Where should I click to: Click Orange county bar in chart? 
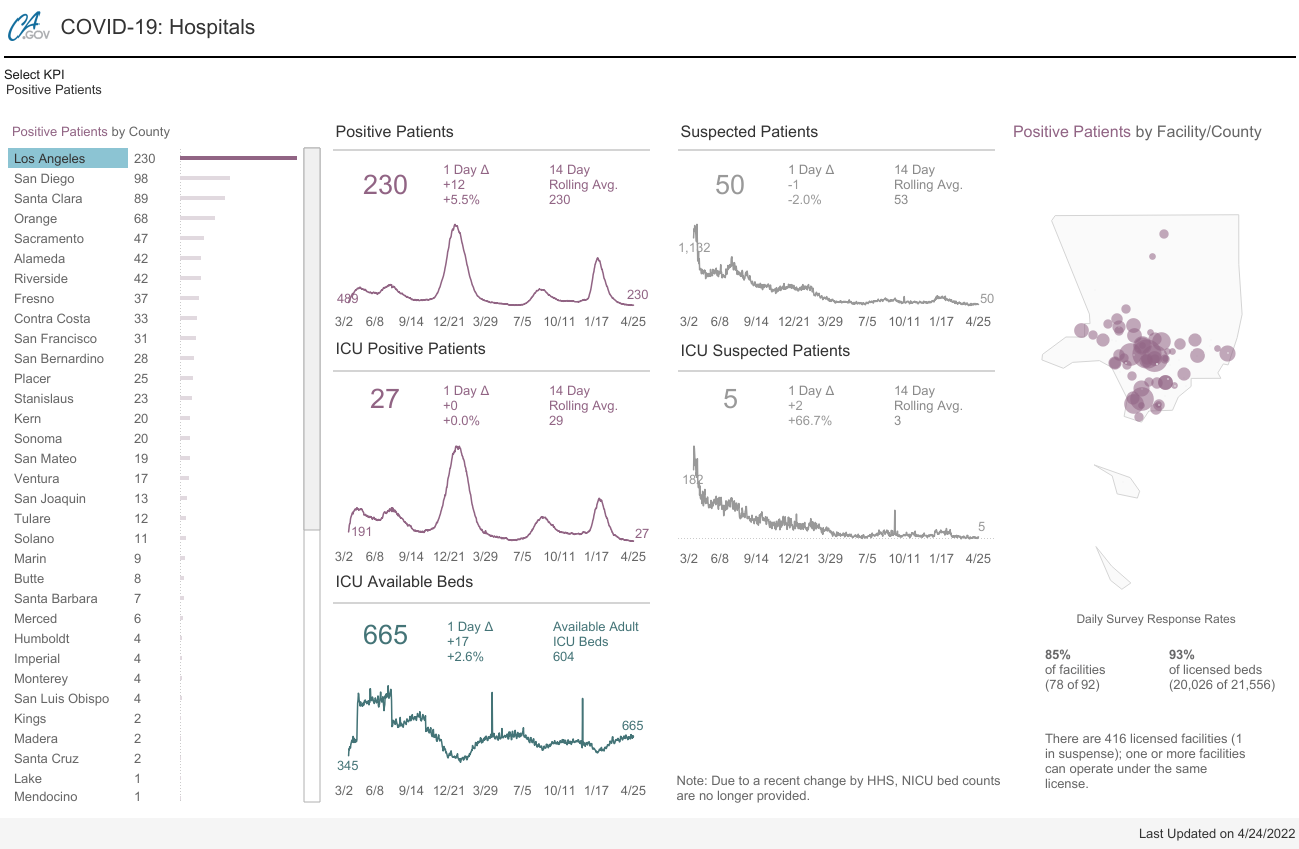(198, 218)
